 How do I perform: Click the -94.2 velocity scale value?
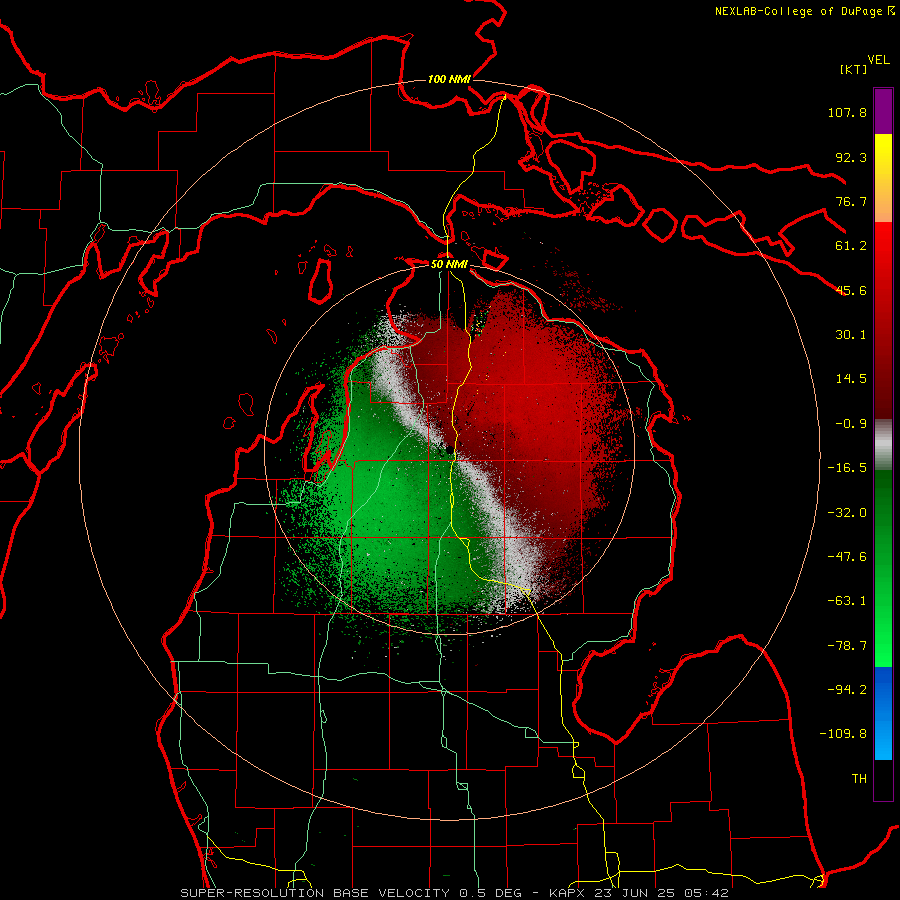[x=847, y=689]
